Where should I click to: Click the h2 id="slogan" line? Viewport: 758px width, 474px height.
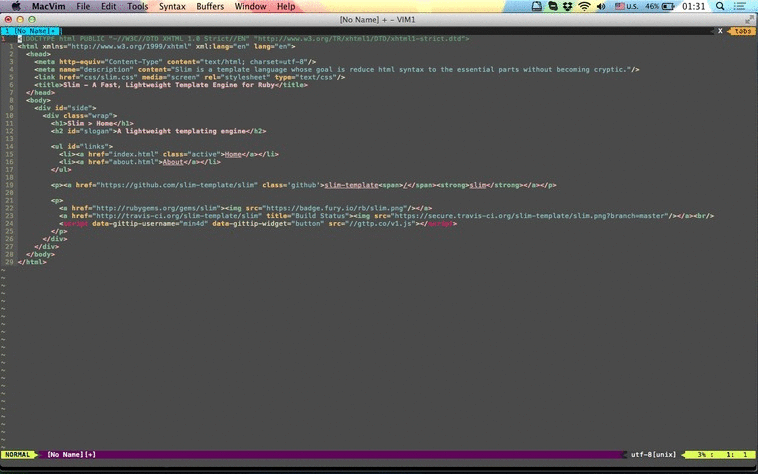point(159,131)
